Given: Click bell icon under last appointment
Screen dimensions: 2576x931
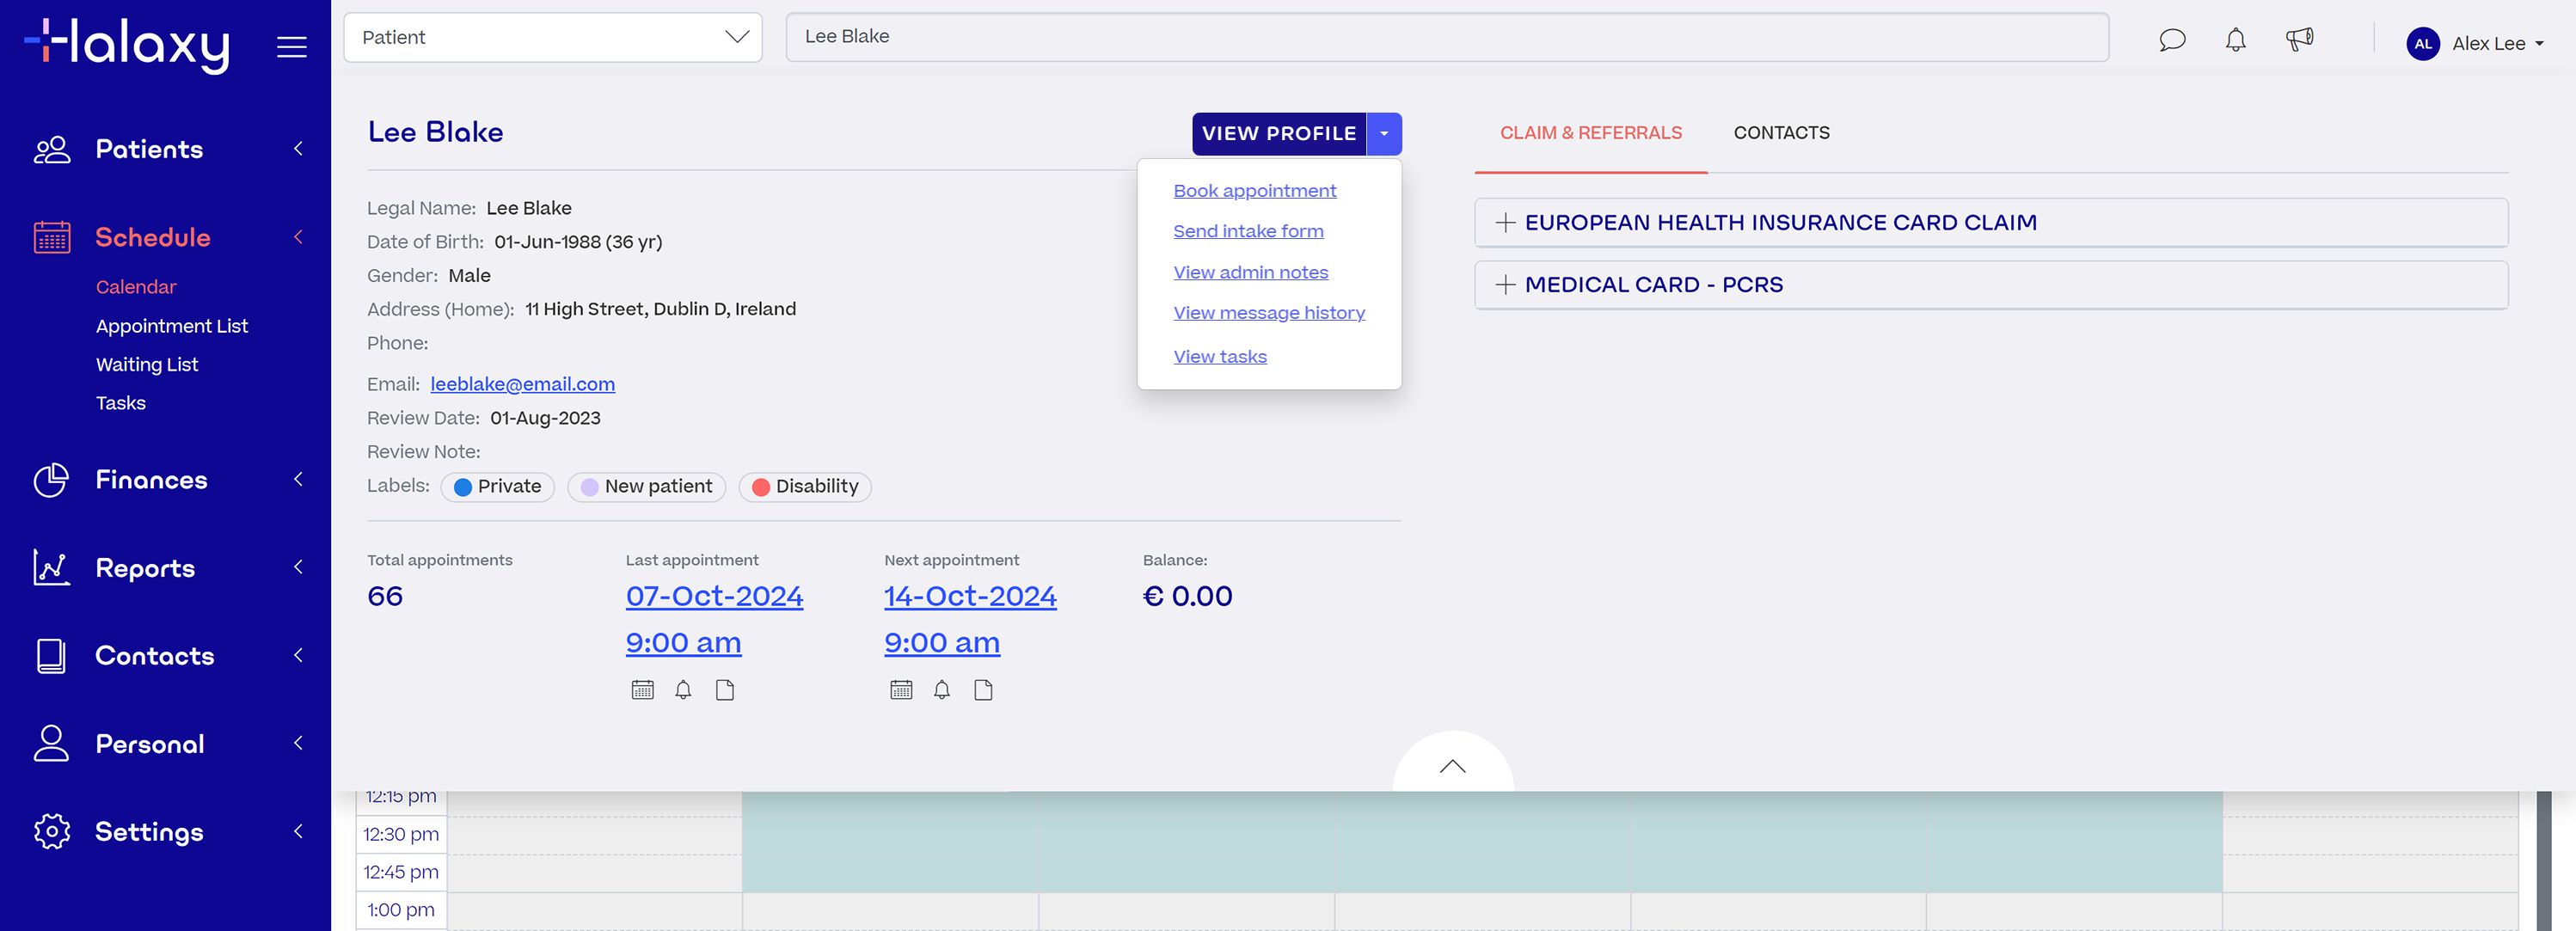Looking at the screenshot, I should click(x=684, y=690).
